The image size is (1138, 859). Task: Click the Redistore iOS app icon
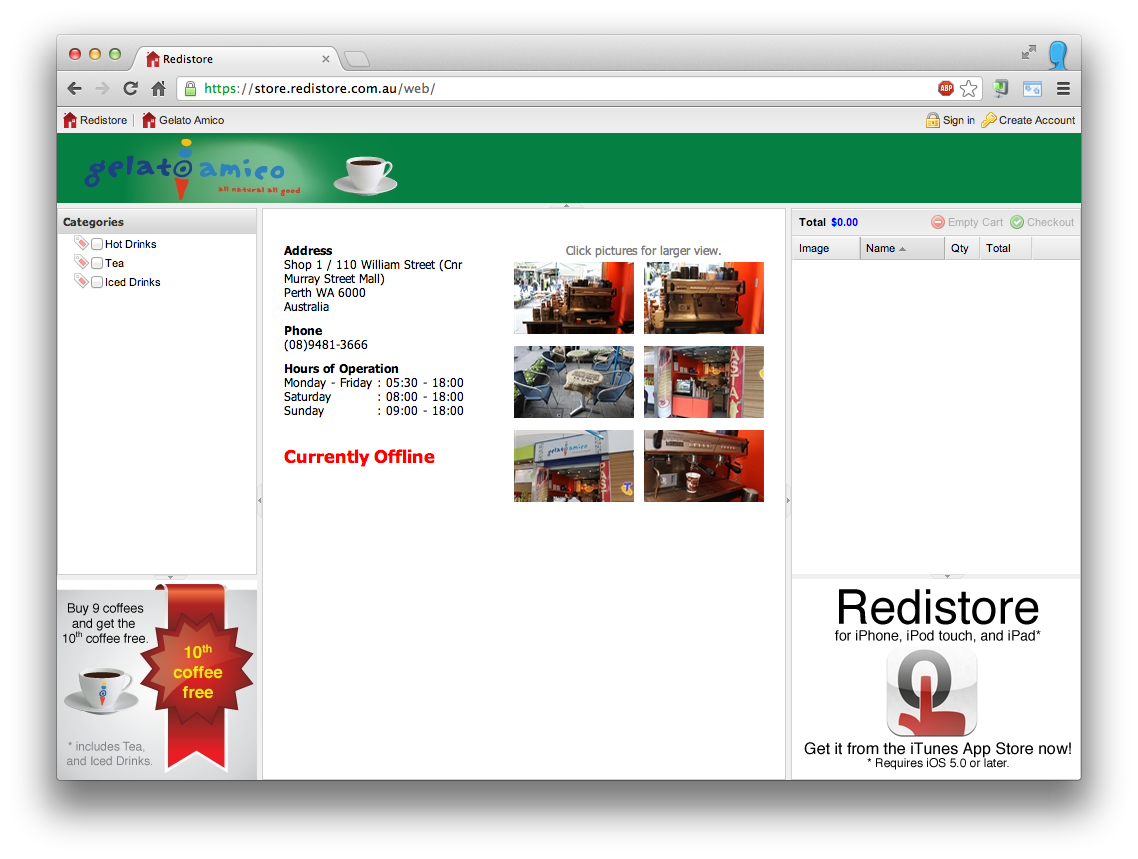pos(932,692)
